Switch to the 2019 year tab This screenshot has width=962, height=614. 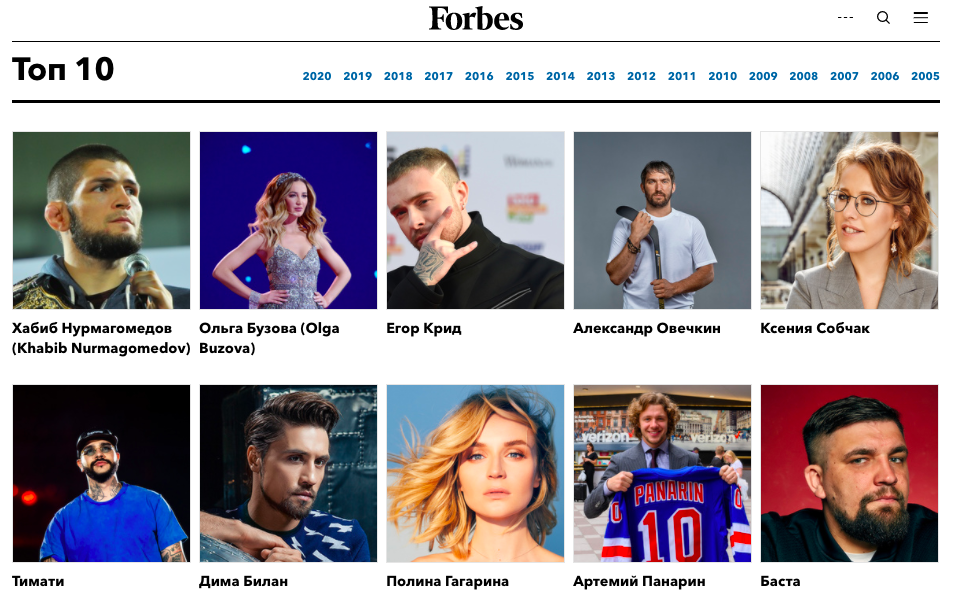(358, 76)
